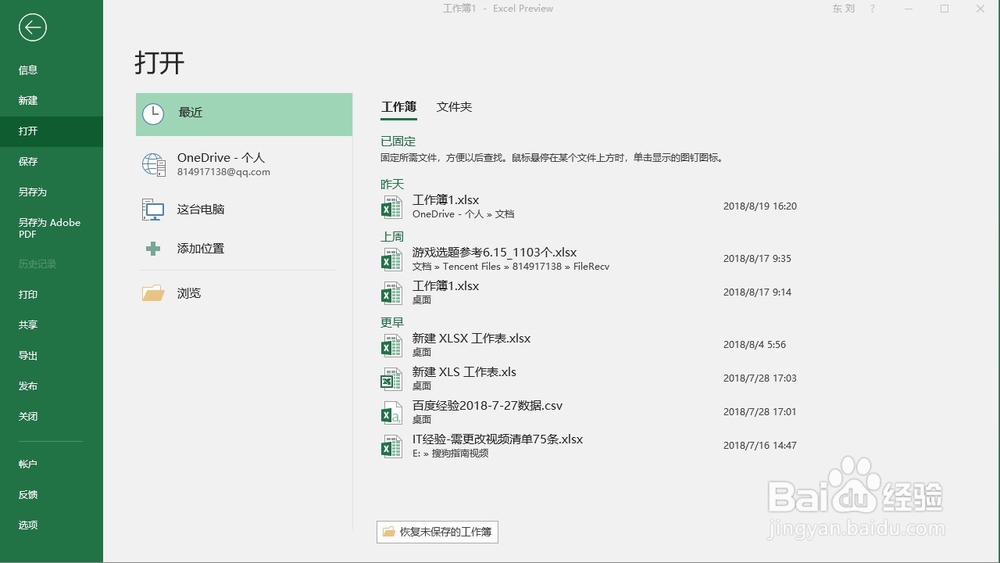Click CSV icon of 百度经验2018-7-27数据.csv

(x=392, y=413)
